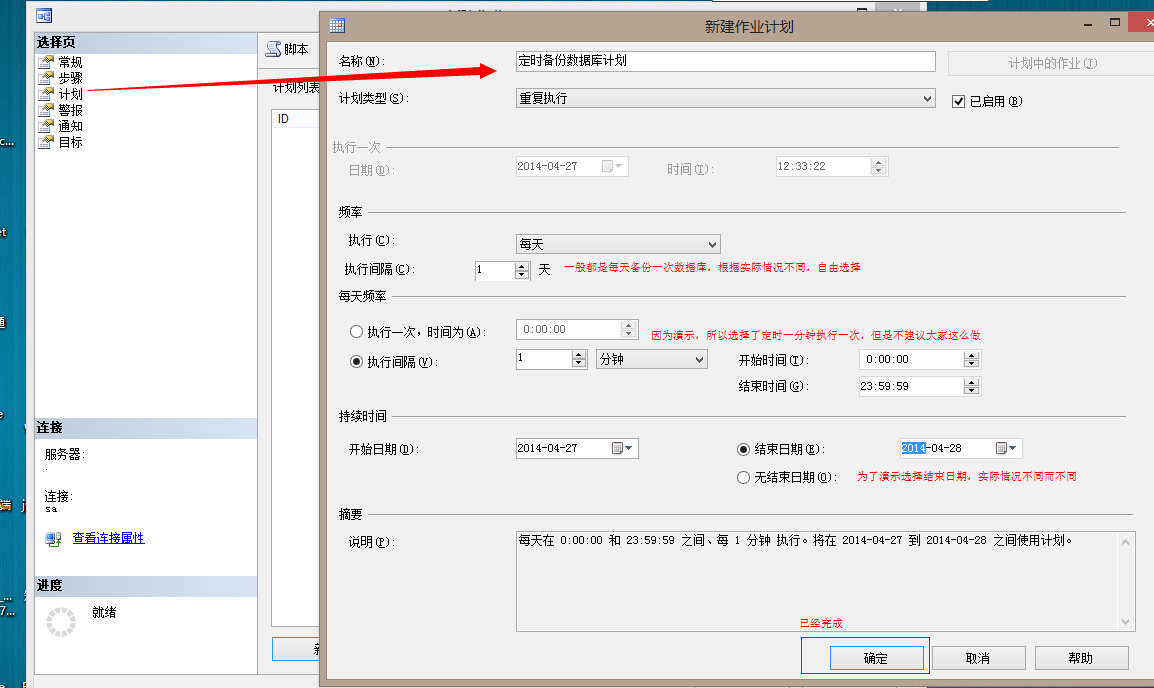This screenshot has height=688, width=1154.
Task: Open the 执行 frequency dropdown showing 每天
Action: [x=618, y=244]
